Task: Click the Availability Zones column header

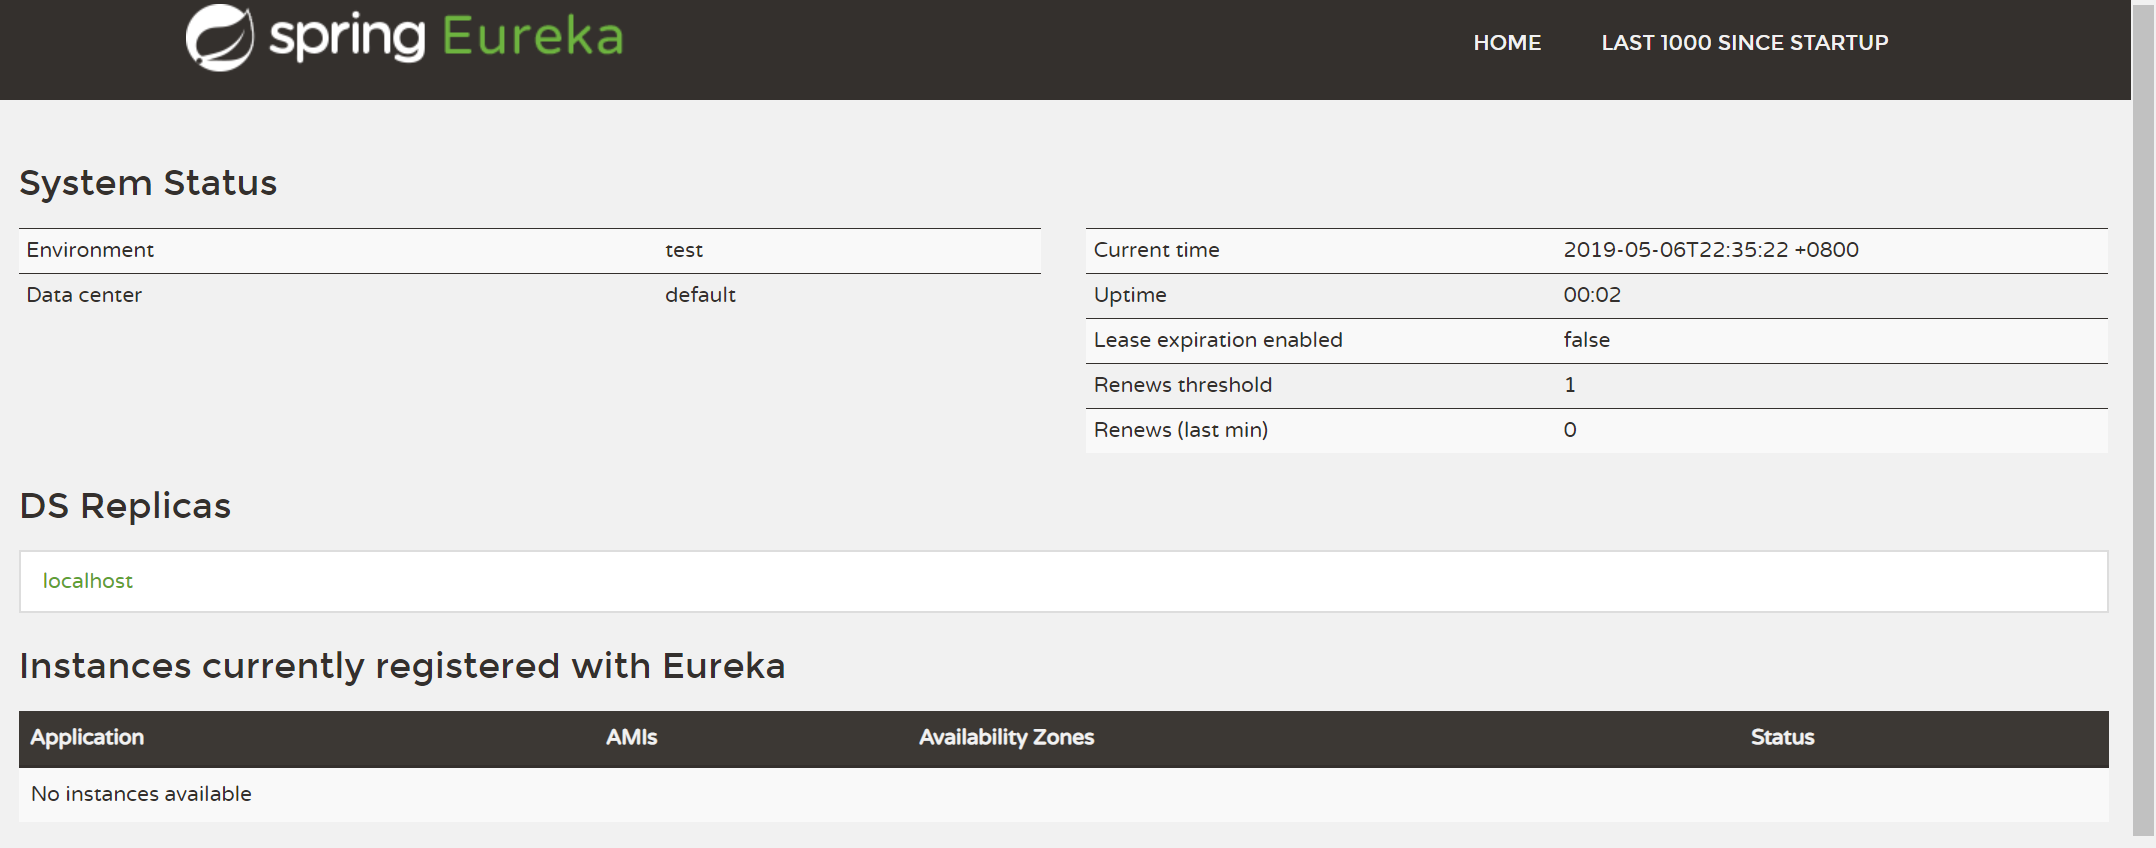Action: click(x=1006, y=737)
